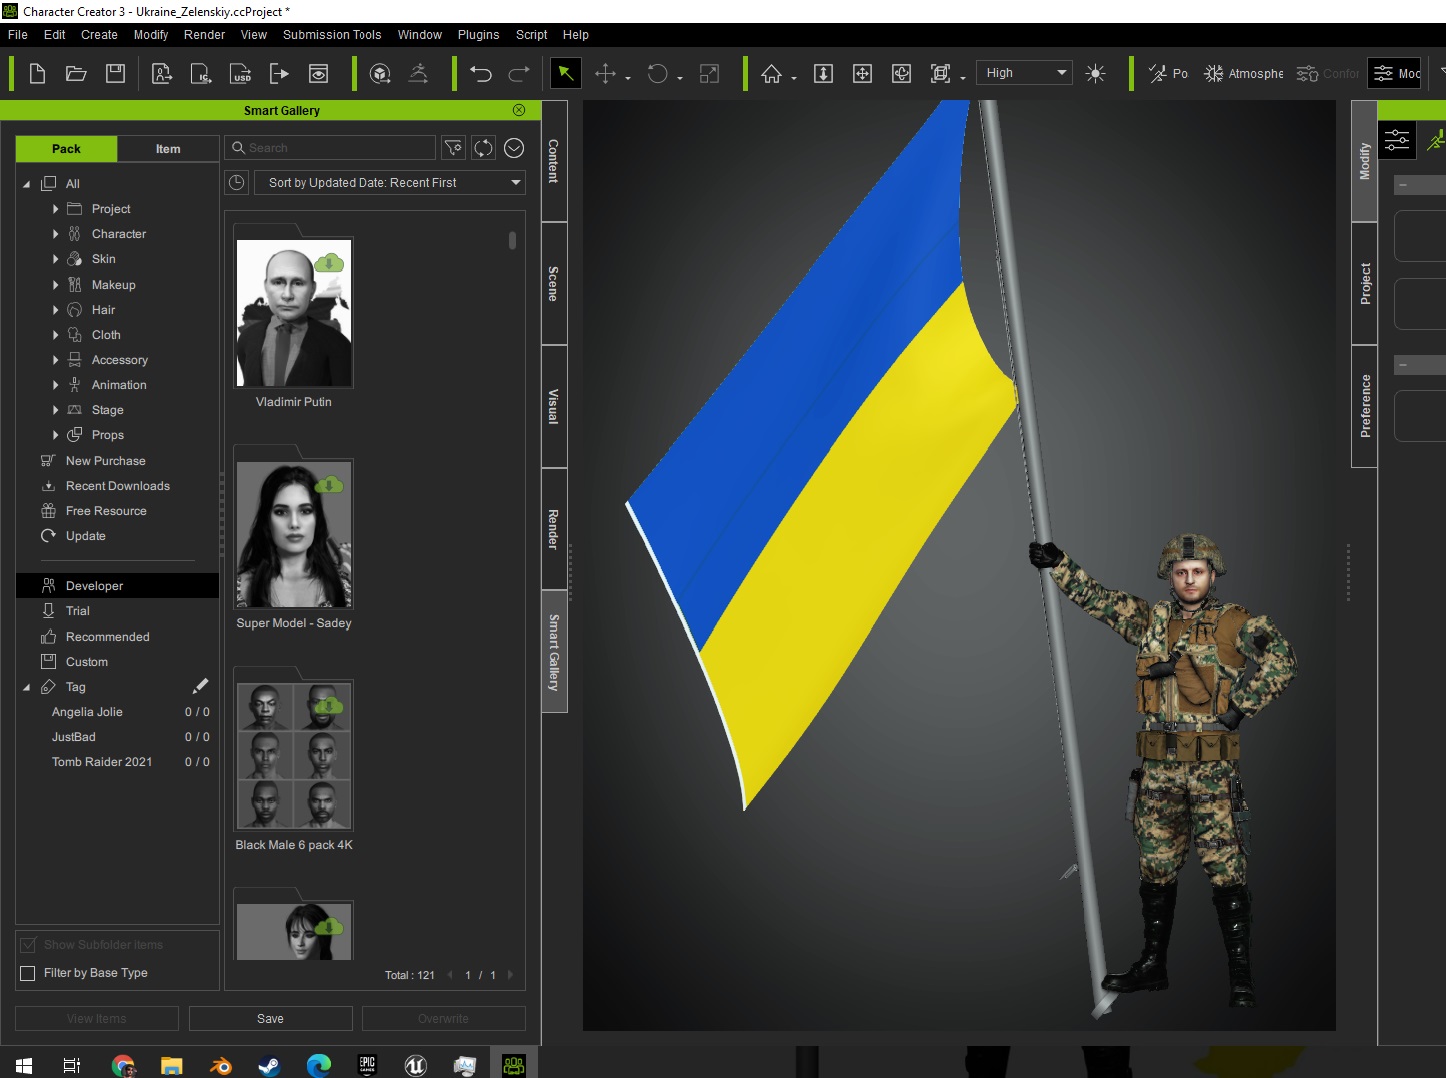Open the Modify menu
The width and height of the screenshot is (1446, 1078).
point(151,34)
